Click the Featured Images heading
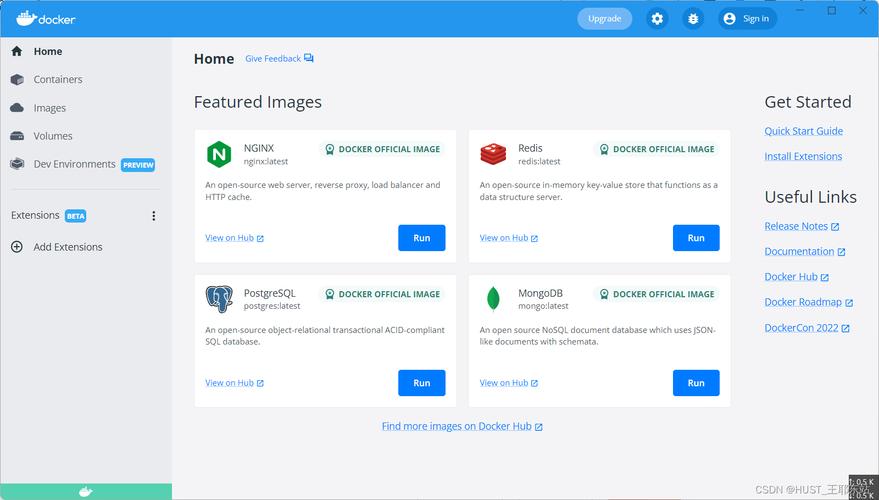This screenshot has height=500, width=879. pyautogui.click(x=258, y=102)
